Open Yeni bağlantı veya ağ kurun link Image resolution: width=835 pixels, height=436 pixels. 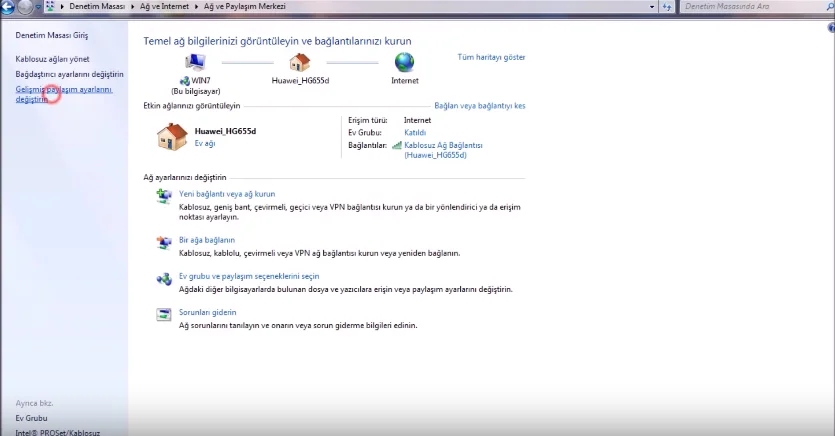tap(227, 194)
